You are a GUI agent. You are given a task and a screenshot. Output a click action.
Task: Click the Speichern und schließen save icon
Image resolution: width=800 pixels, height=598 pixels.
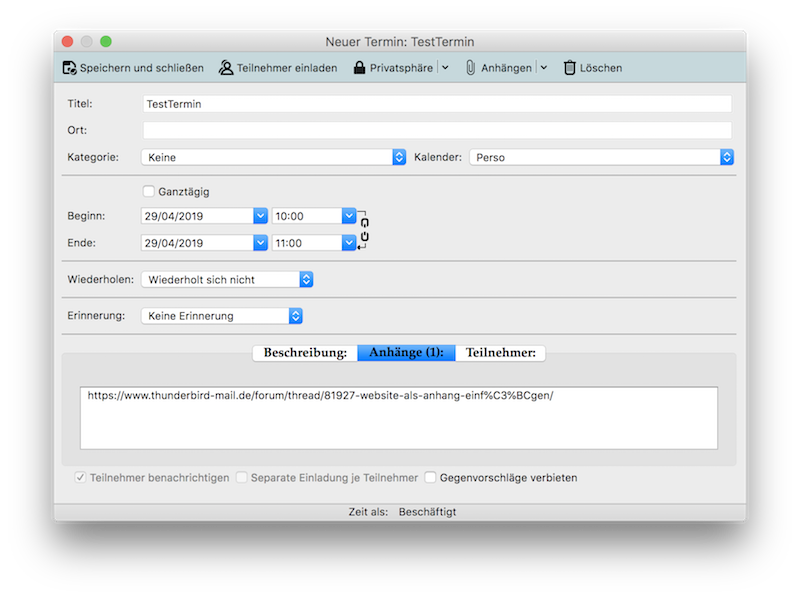[69, 68]
